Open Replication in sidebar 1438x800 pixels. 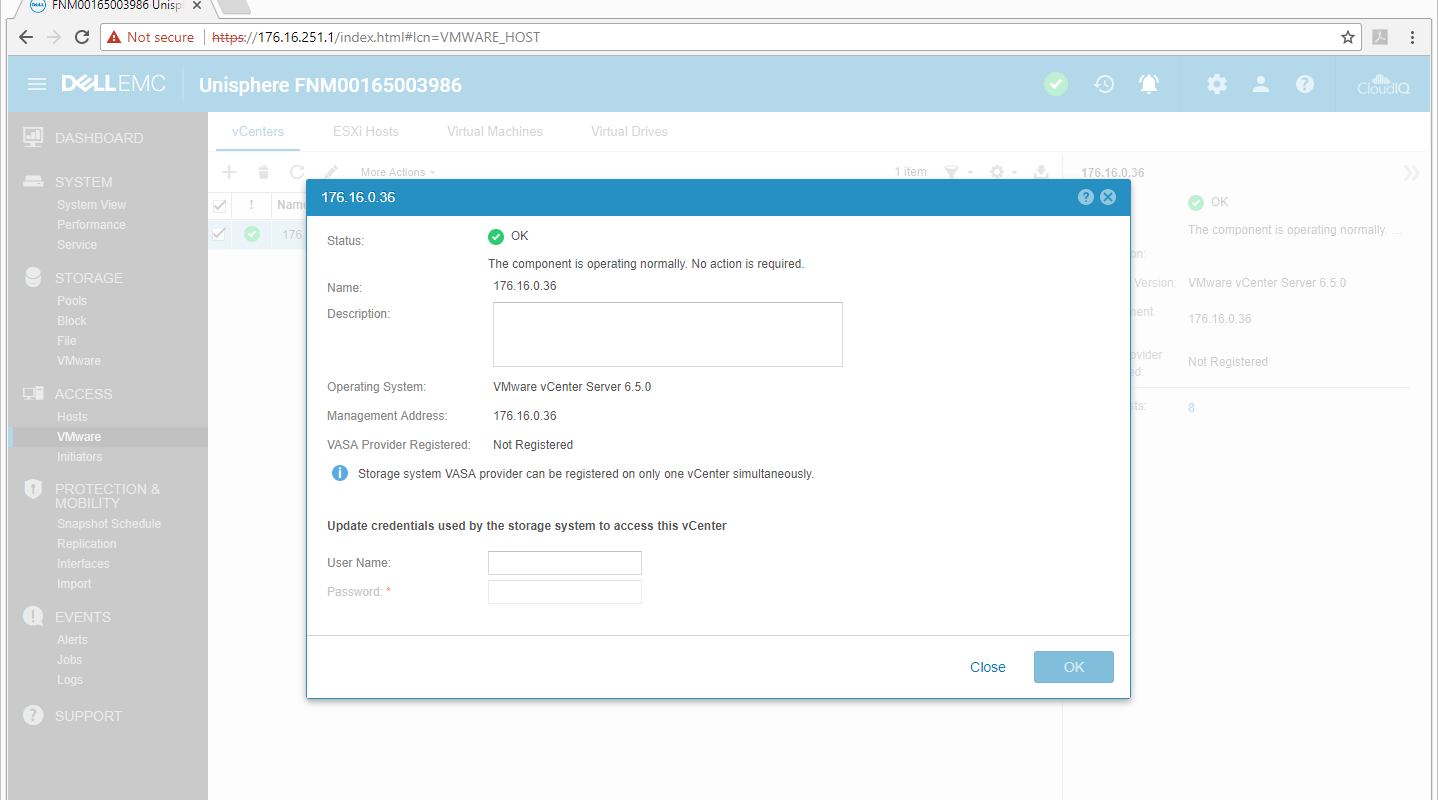pos(87,544)
